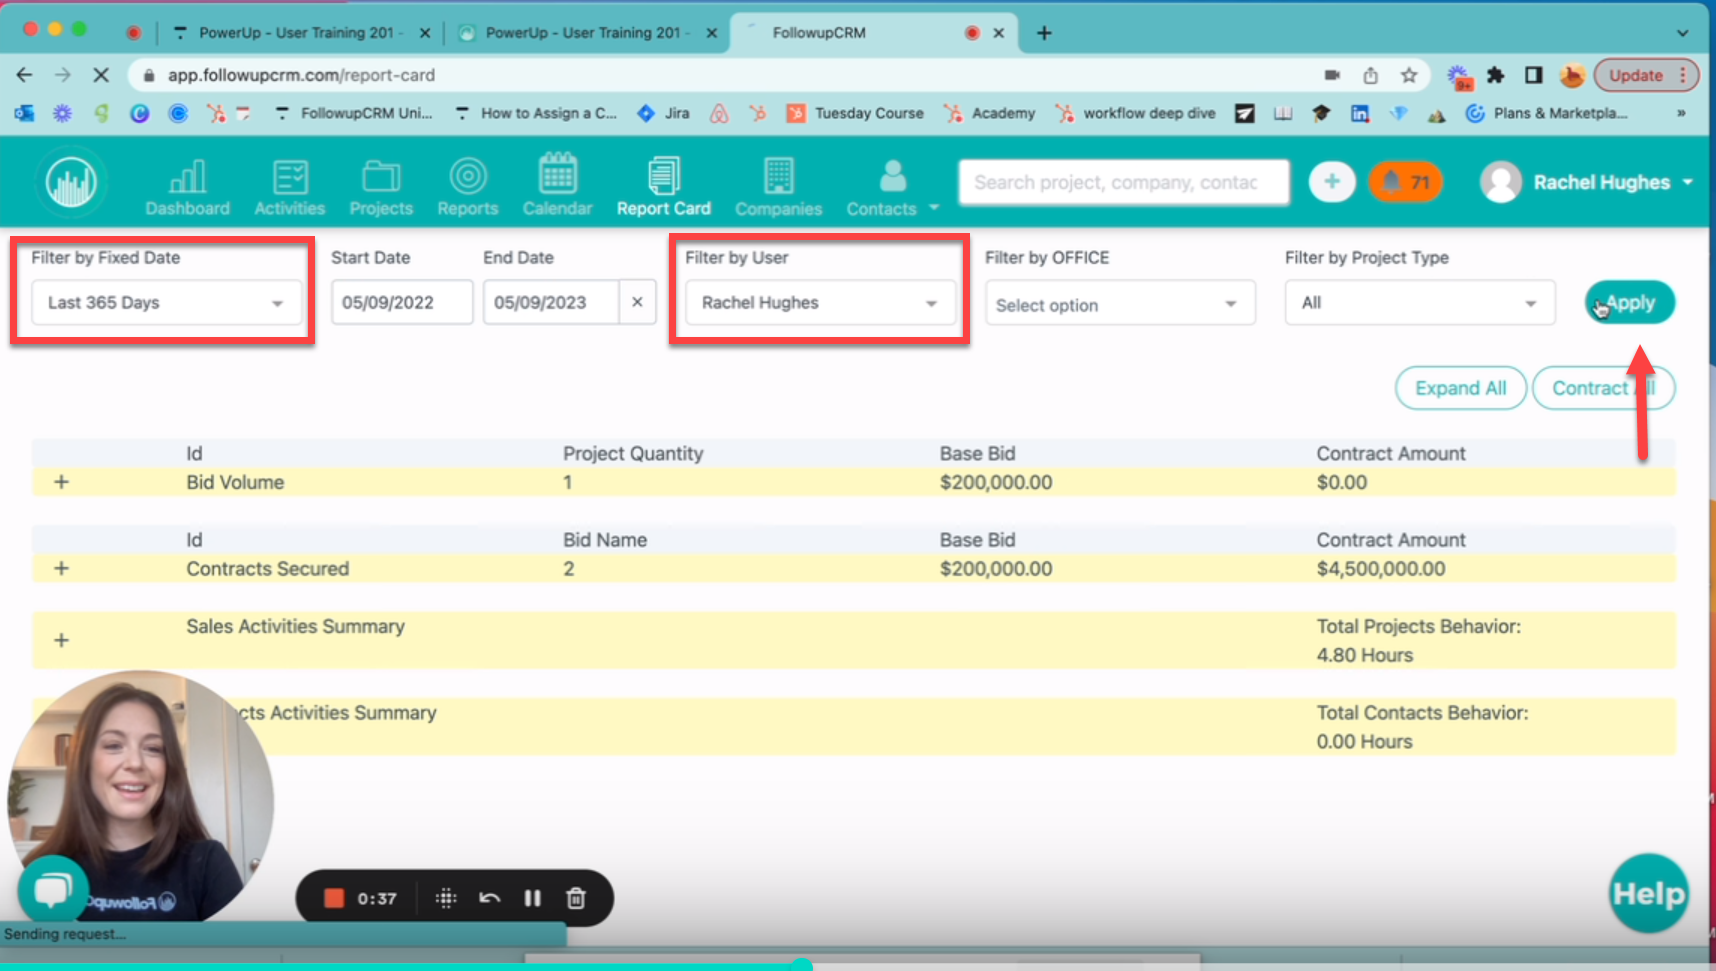Image resolution: width=1716 pixels, height=971 pixels.
Task: Click the Expand All button
Action: point(1460,388)
